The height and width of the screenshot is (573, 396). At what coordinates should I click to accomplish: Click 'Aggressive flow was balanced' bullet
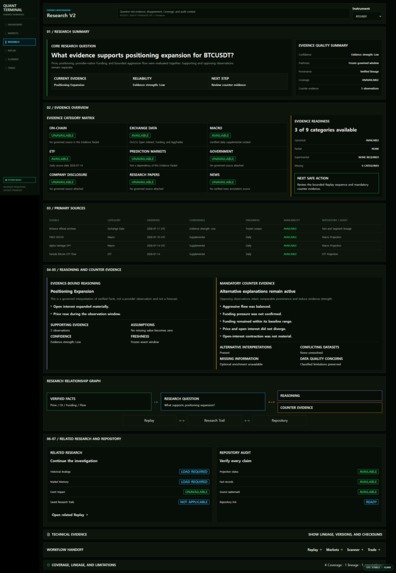click(x=247, y=307)
